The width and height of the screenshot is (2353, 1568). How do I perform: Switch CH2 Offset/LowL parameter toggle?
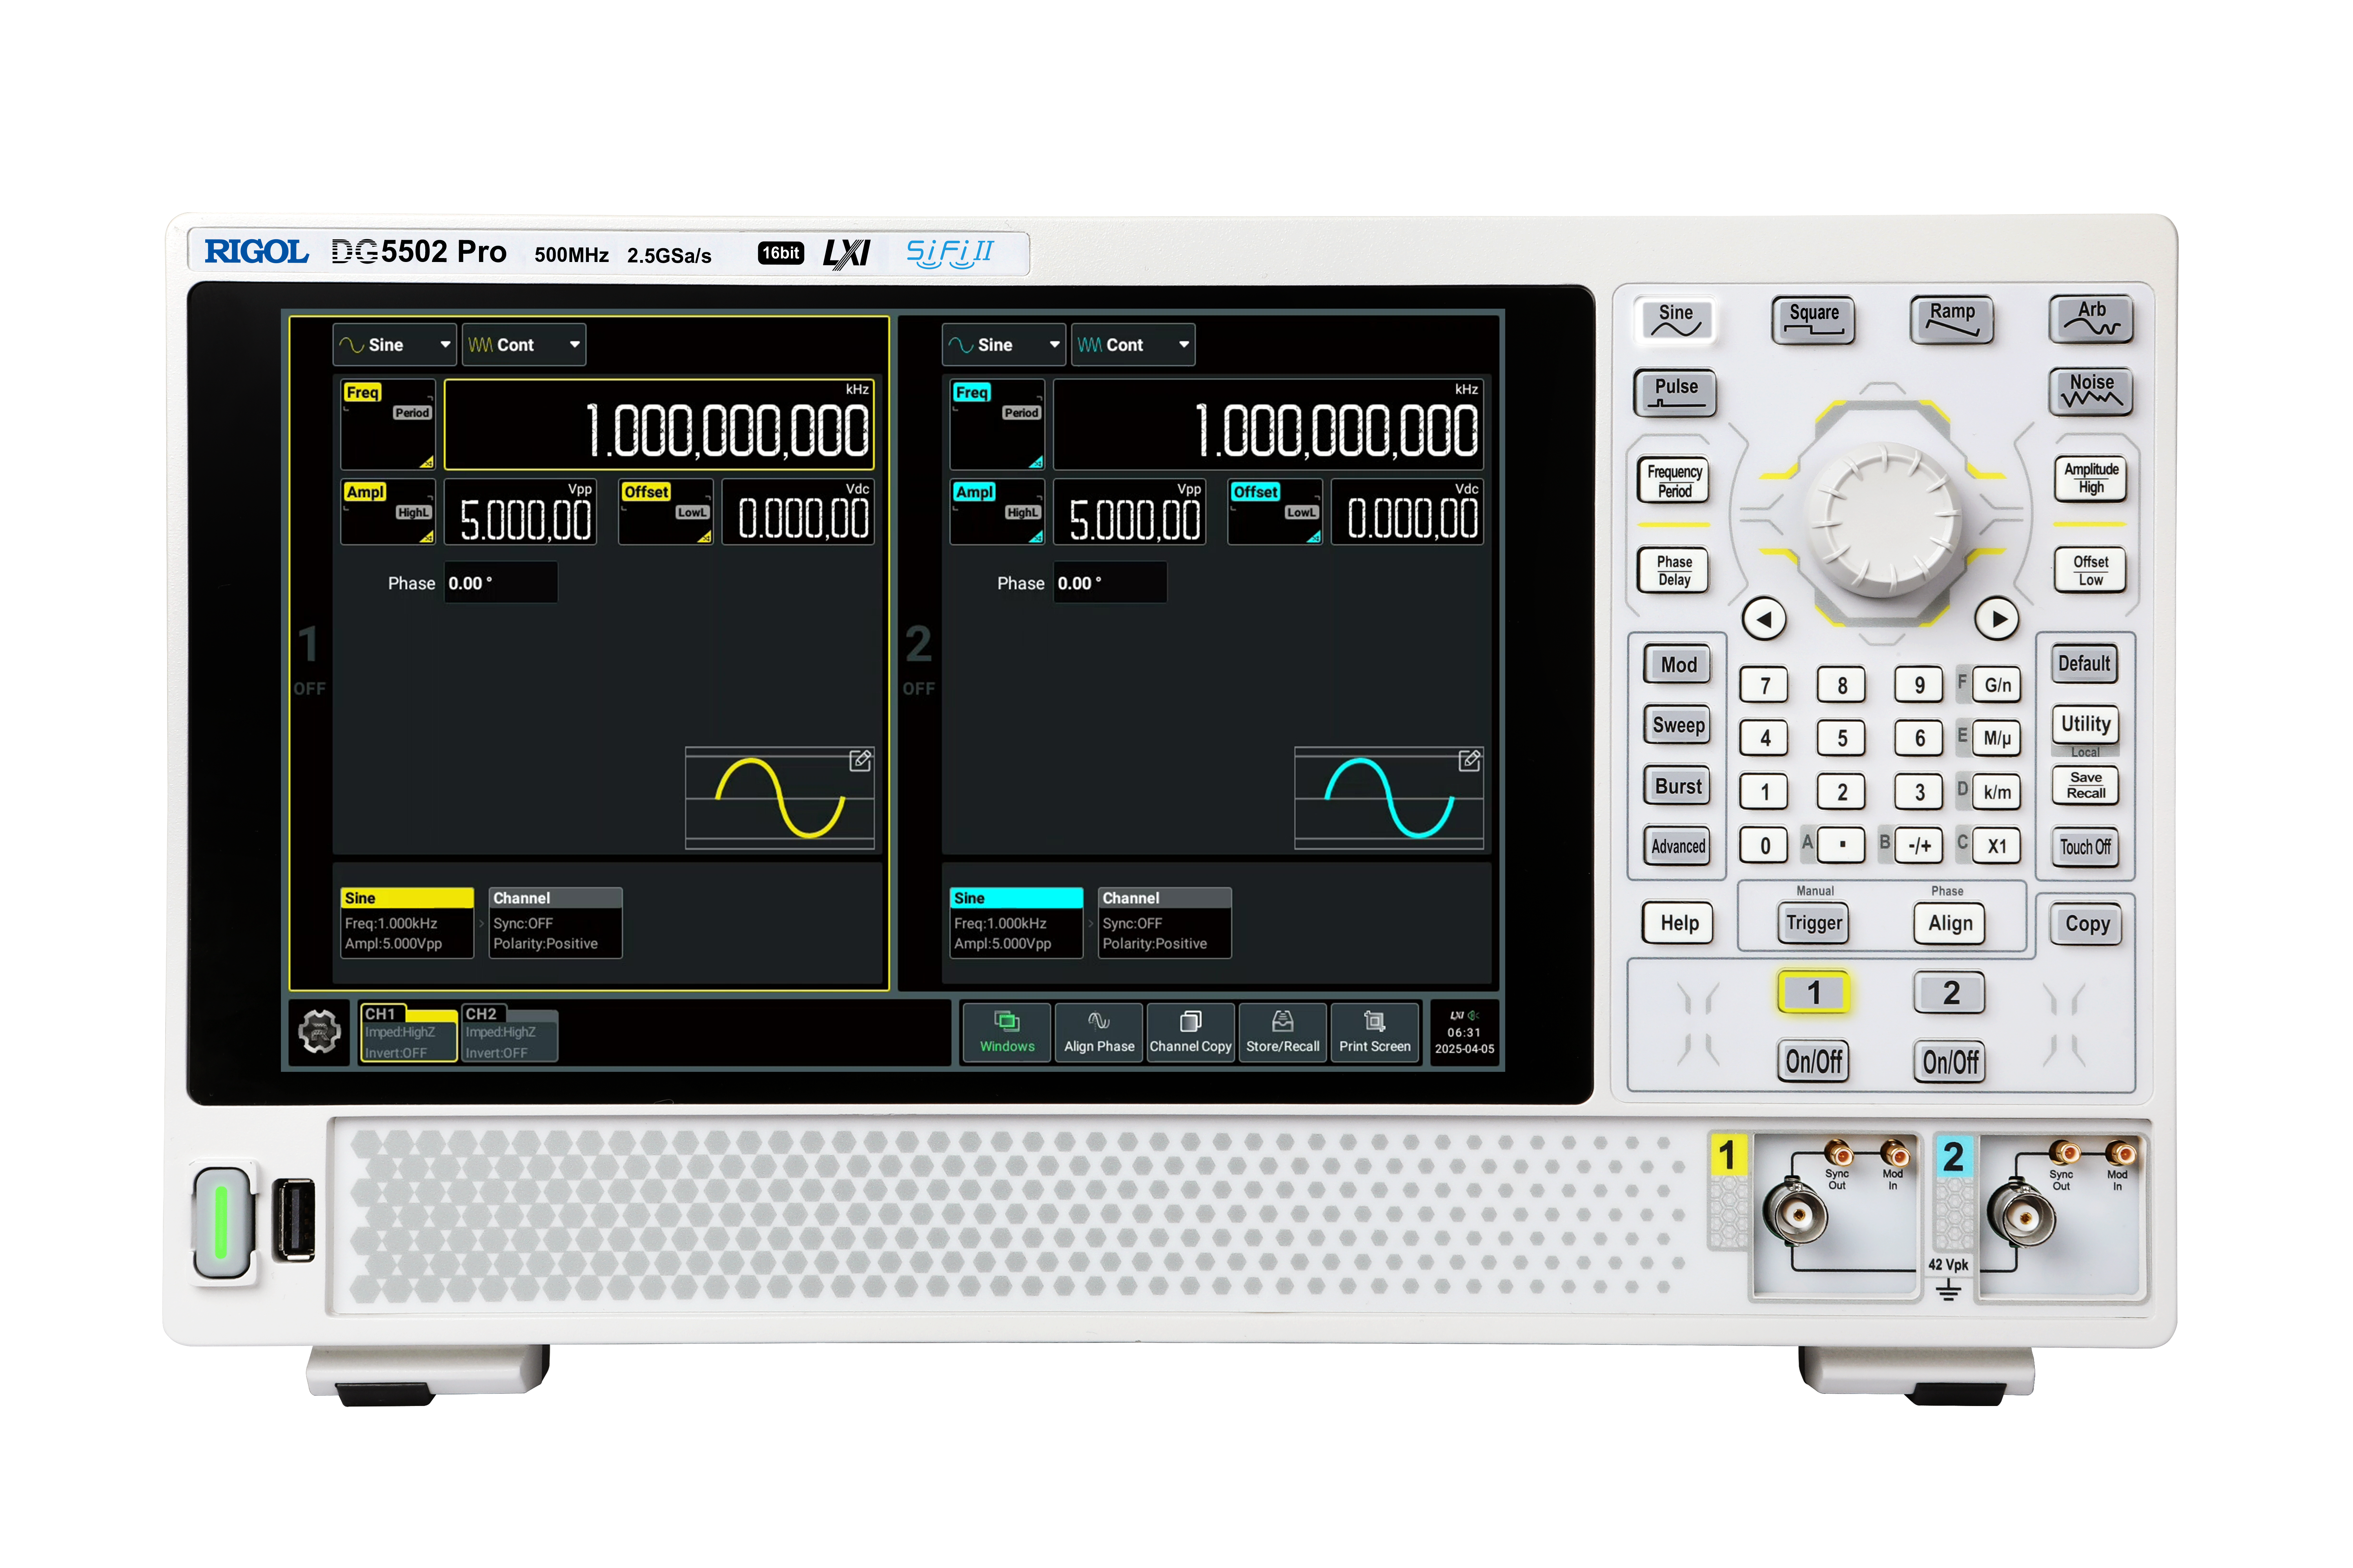tap(1274, 512)
